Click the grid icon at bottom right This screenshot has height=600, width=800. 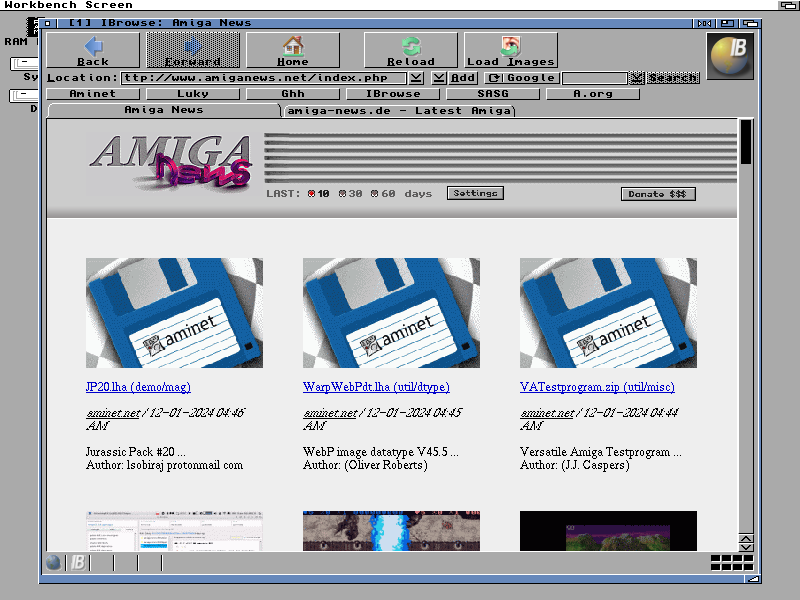click(731, 563)
